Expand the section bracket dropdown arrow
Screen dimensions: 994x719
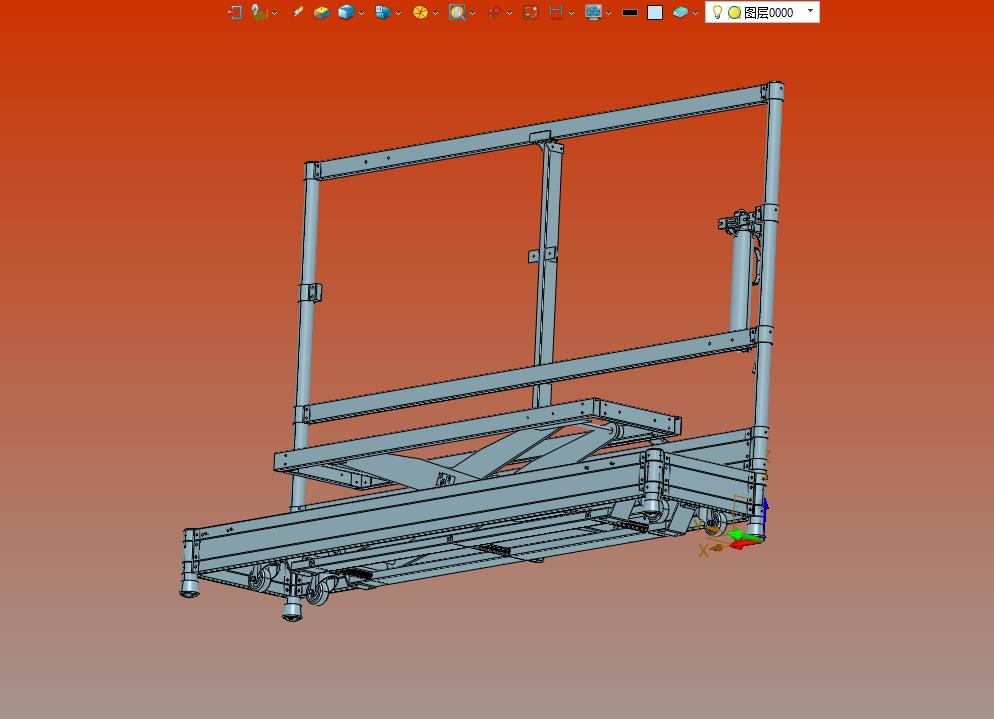pyautogui.click(x=572, y=13)
